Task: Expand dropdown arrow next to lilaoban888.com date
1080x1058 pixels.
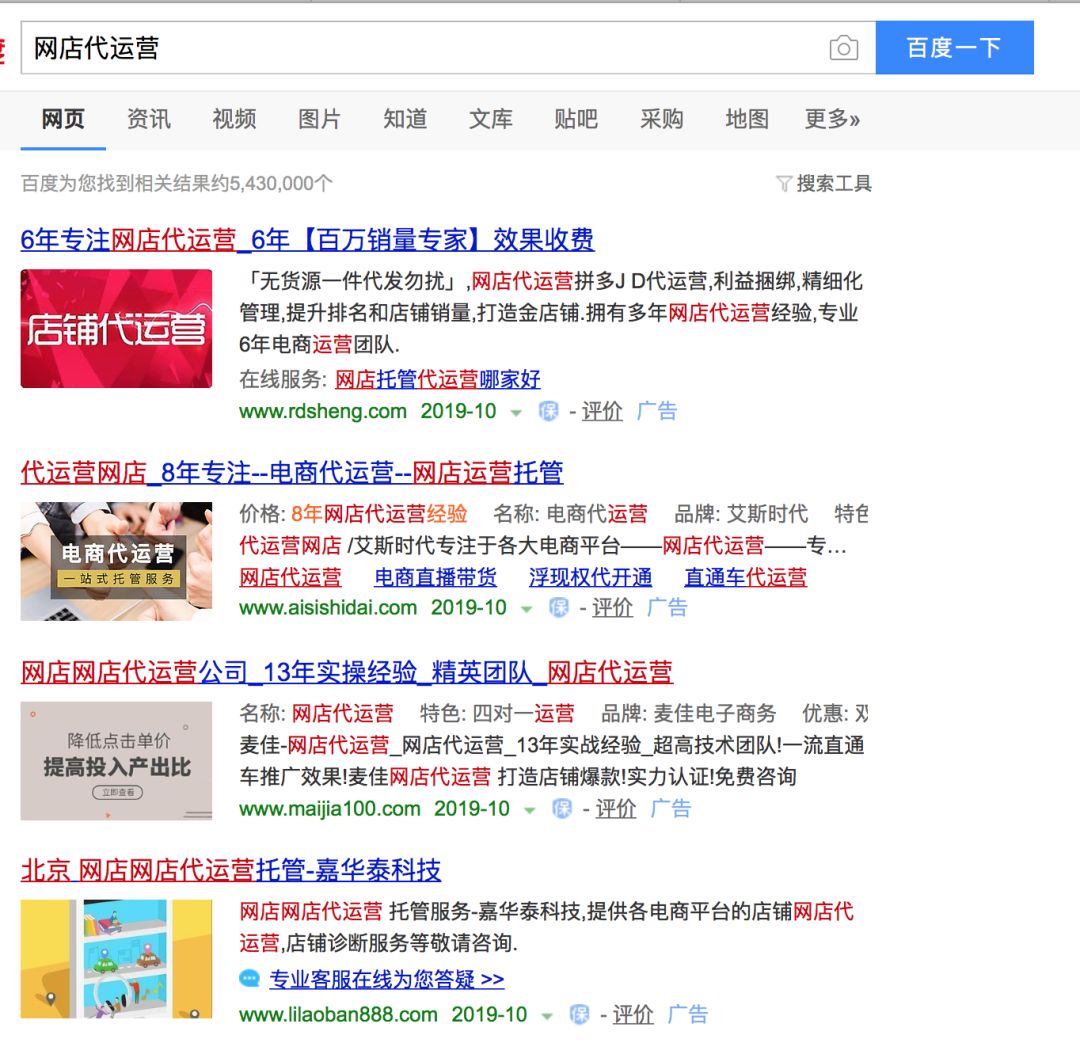Action: point(547,1017)
